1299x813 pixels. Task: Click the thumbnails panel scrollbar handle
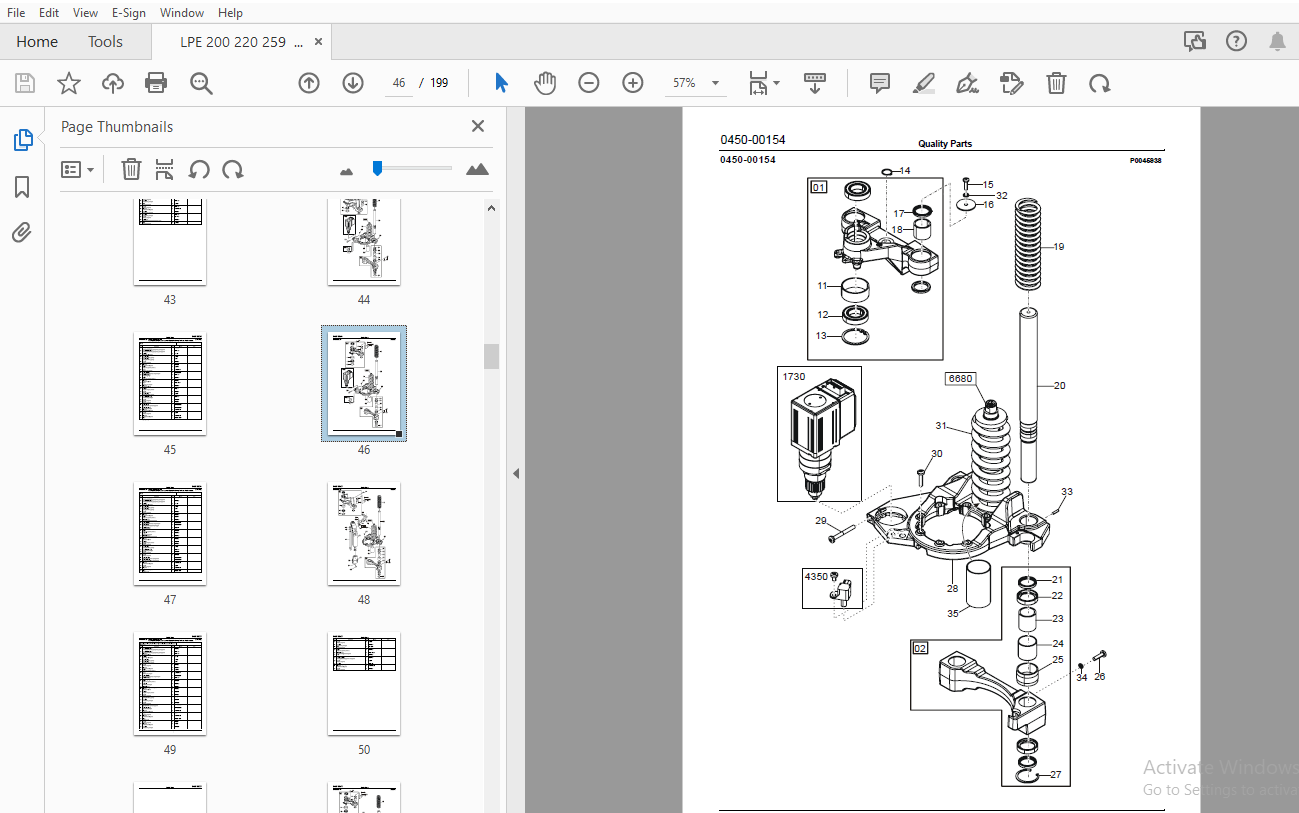pyautogui.click(x=491, y=356)
